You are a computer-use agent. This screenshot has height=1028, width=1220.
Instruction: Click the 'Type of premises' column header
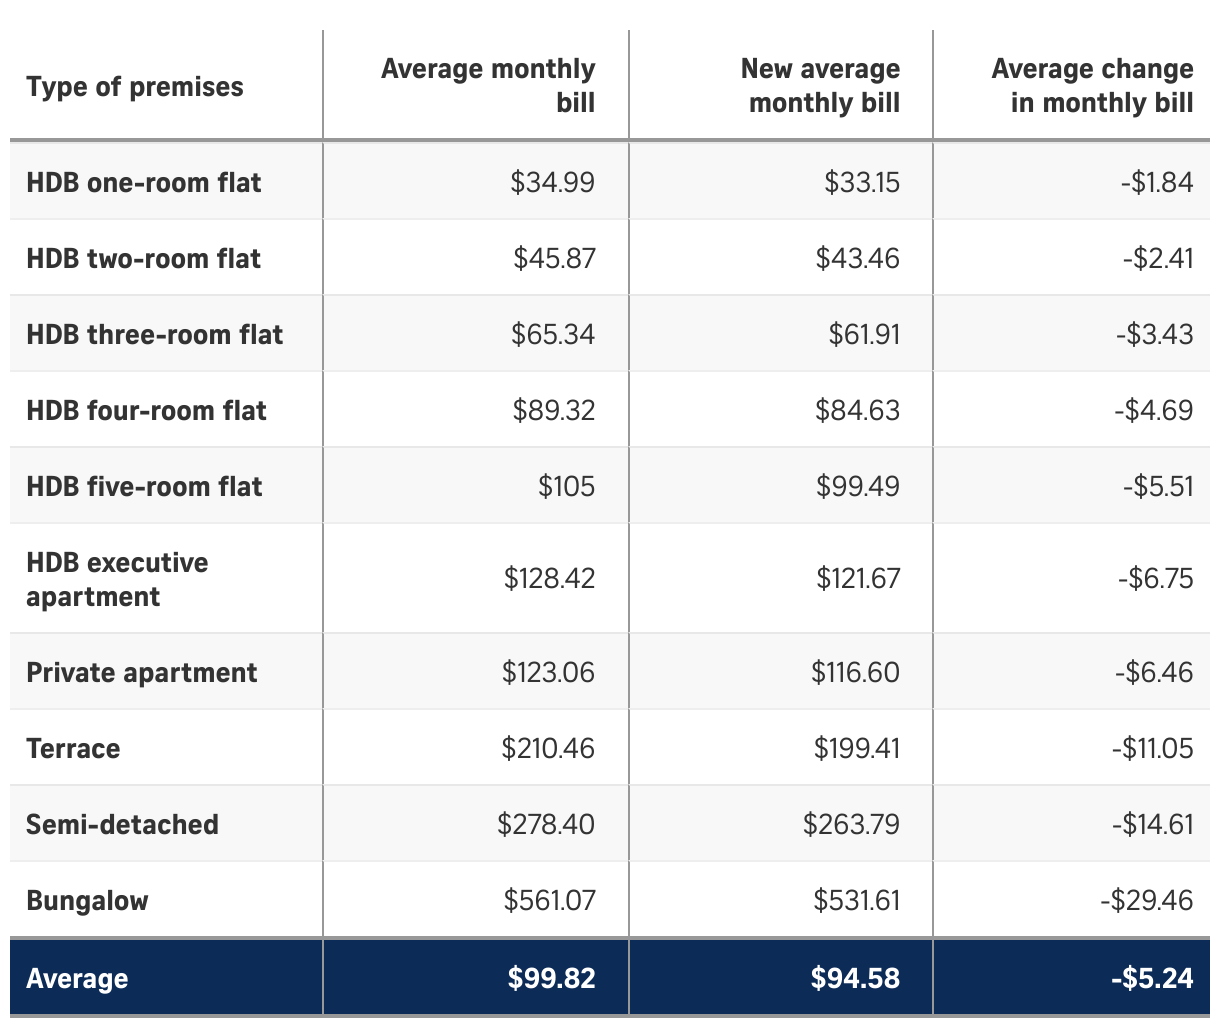tap(135, 87)
